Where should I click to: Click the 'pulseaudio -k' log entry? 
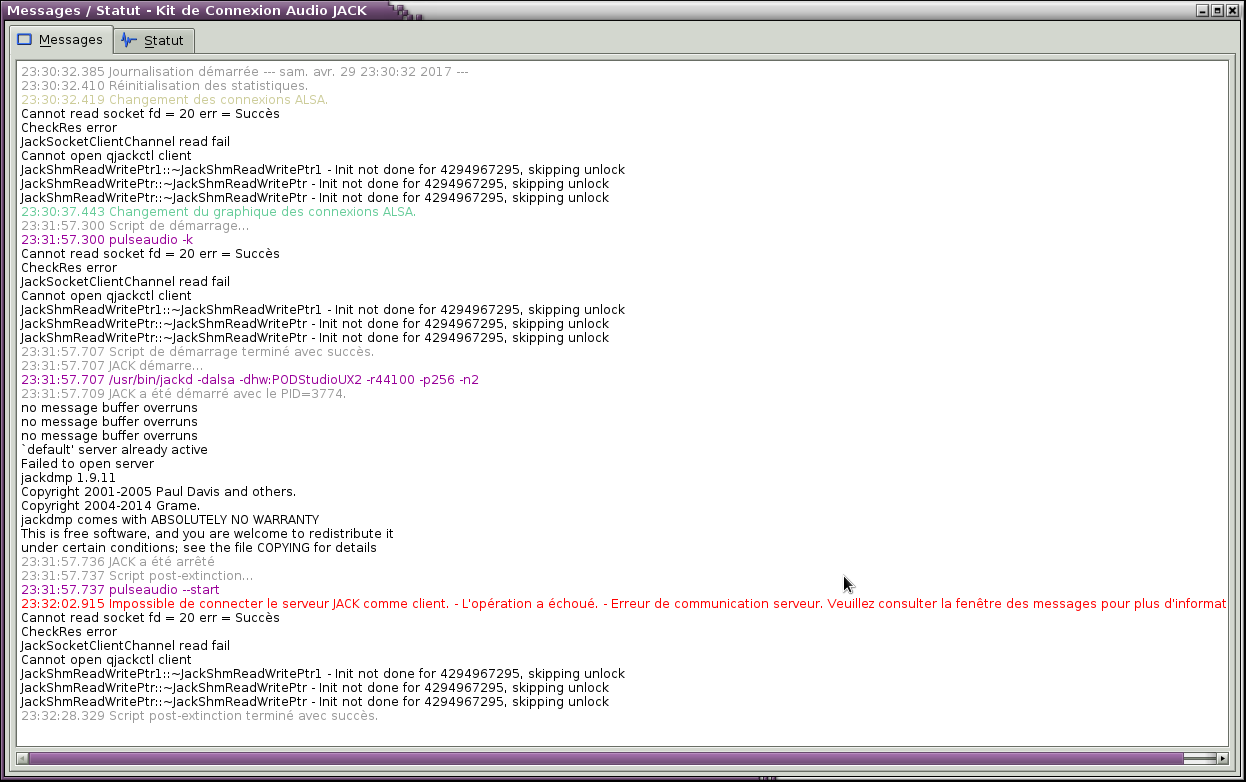click(107, 240)
